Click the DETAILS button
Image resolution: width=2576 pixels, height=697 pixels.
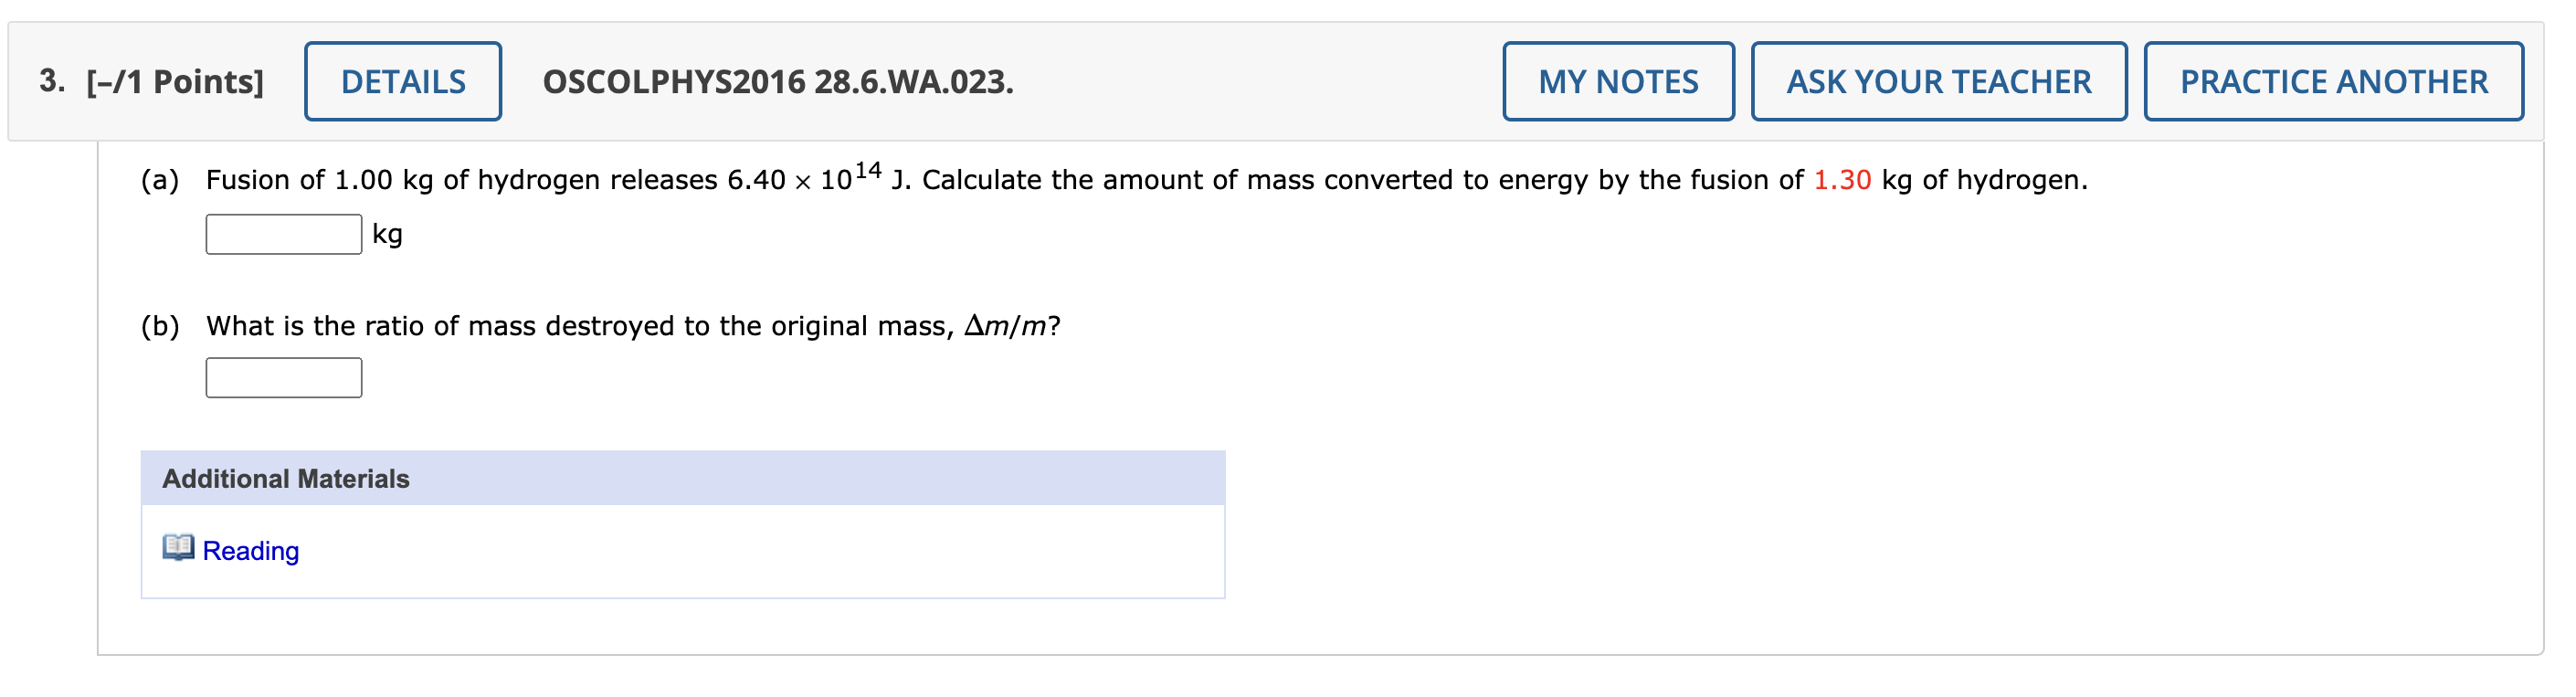click(x=402, y=81)
